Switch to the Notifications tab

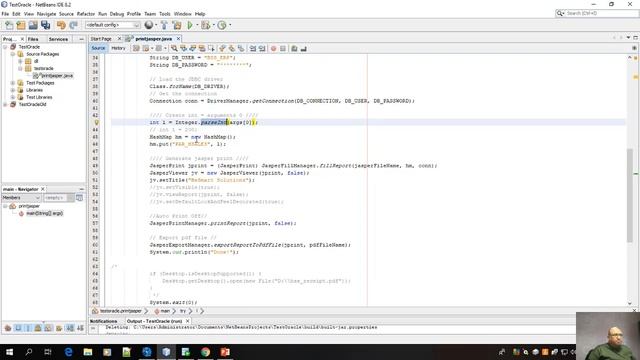(x=104, y=321)
